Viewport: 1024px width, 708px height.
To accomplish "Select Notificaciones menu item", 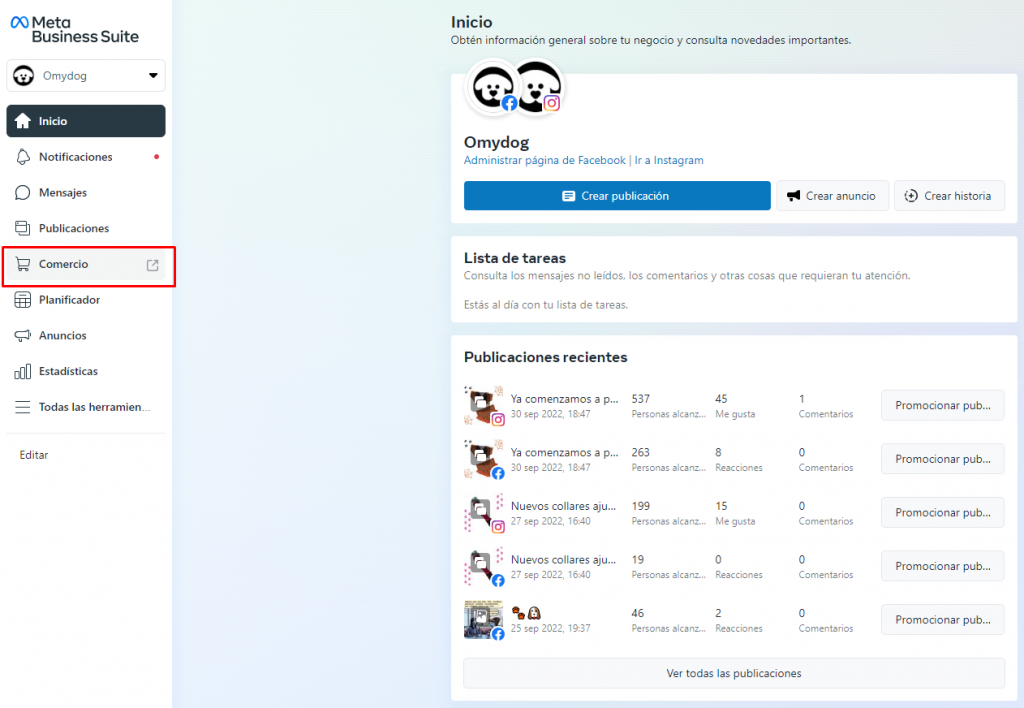I will 86,157.
